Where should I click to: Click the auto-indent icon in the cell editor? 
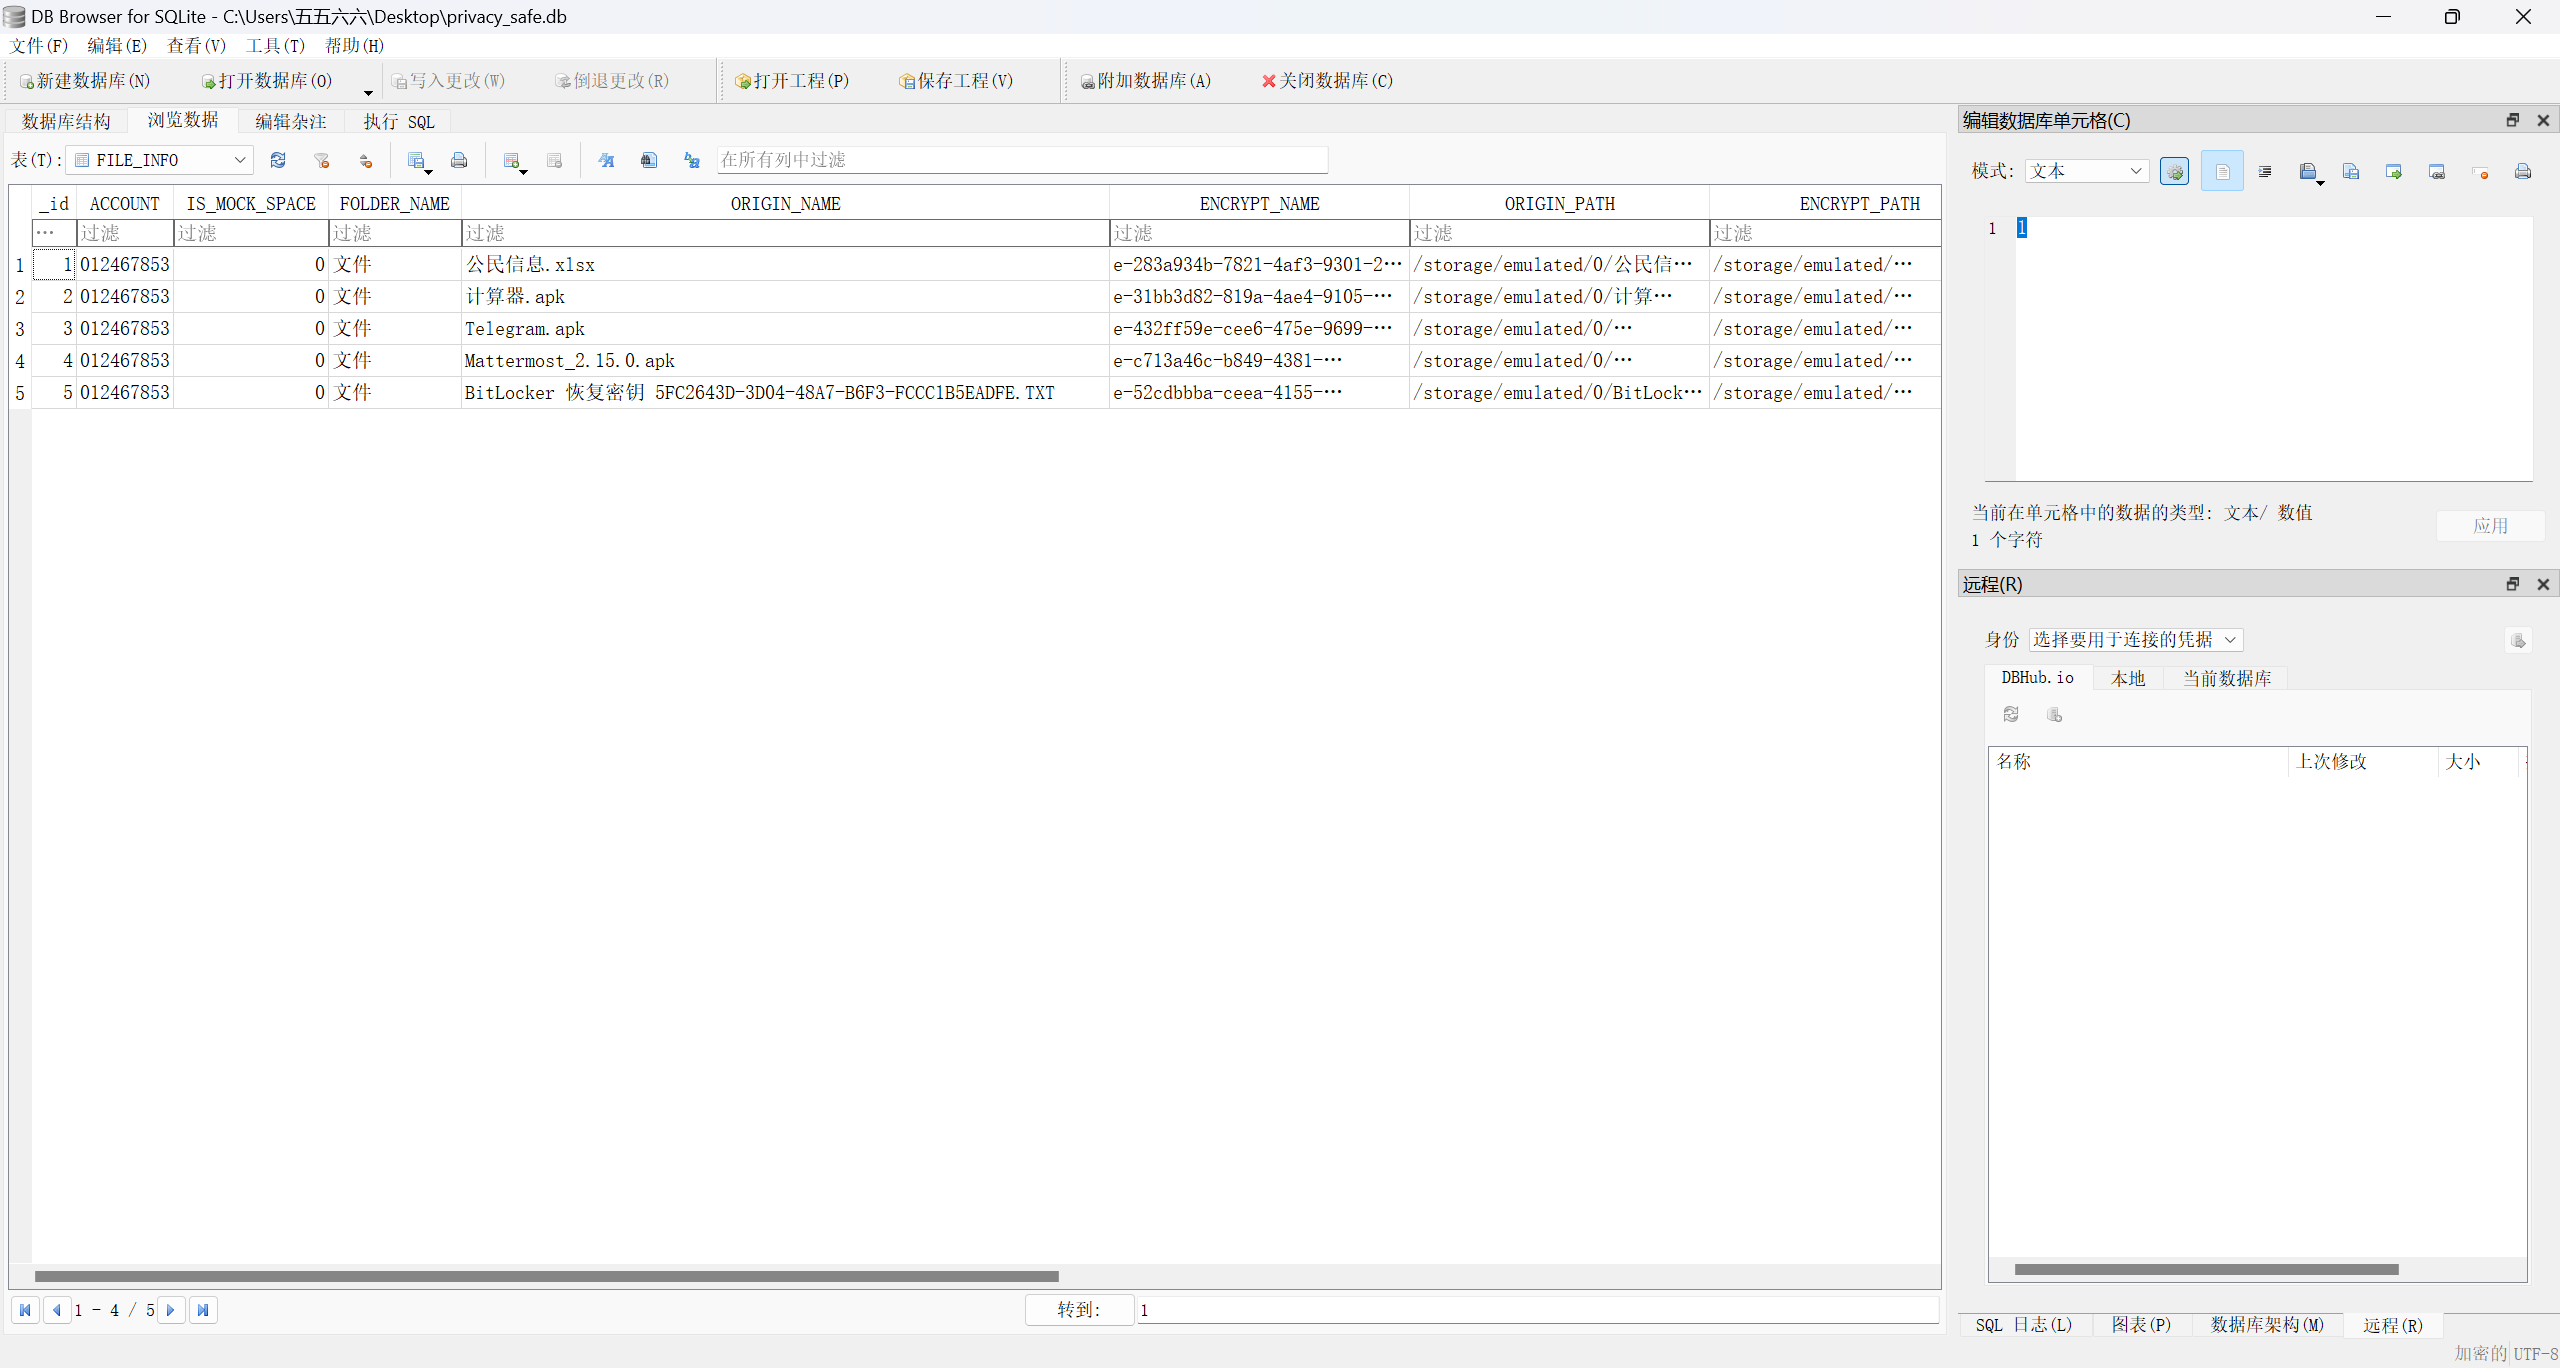[2265, 172]
